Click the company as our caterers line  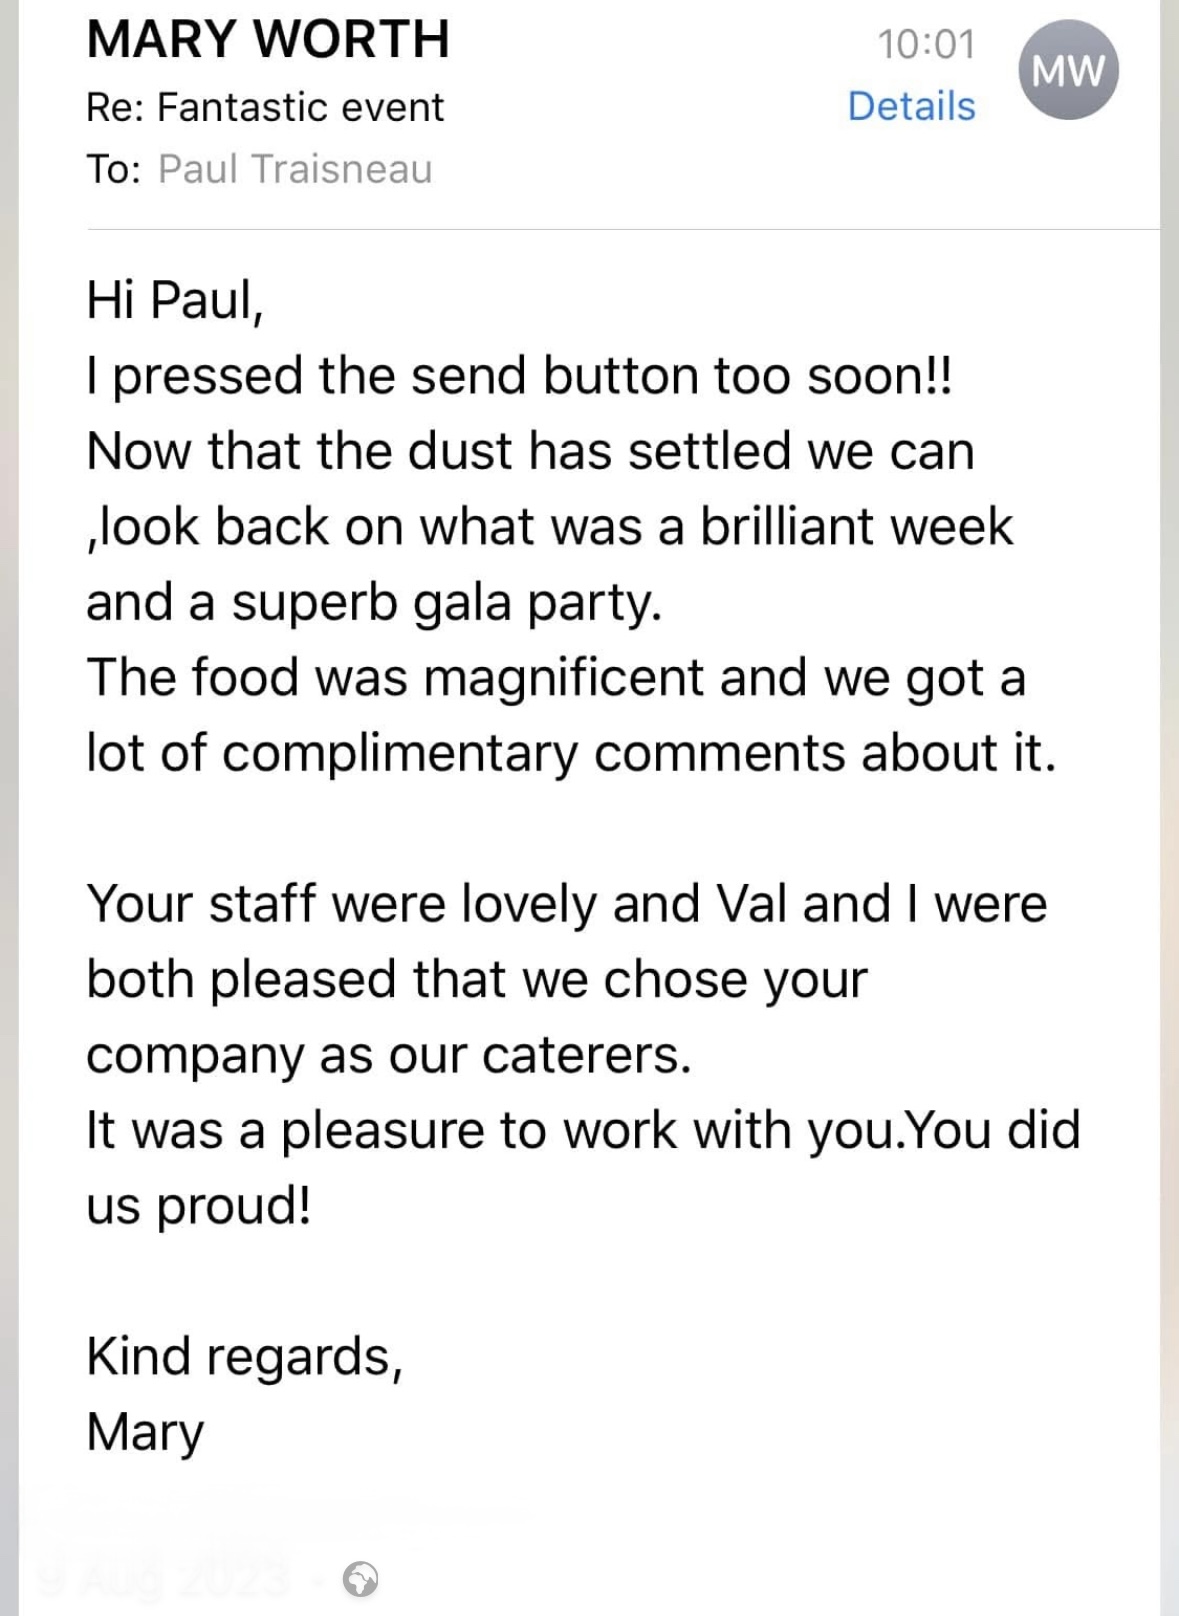point(389,1056)
